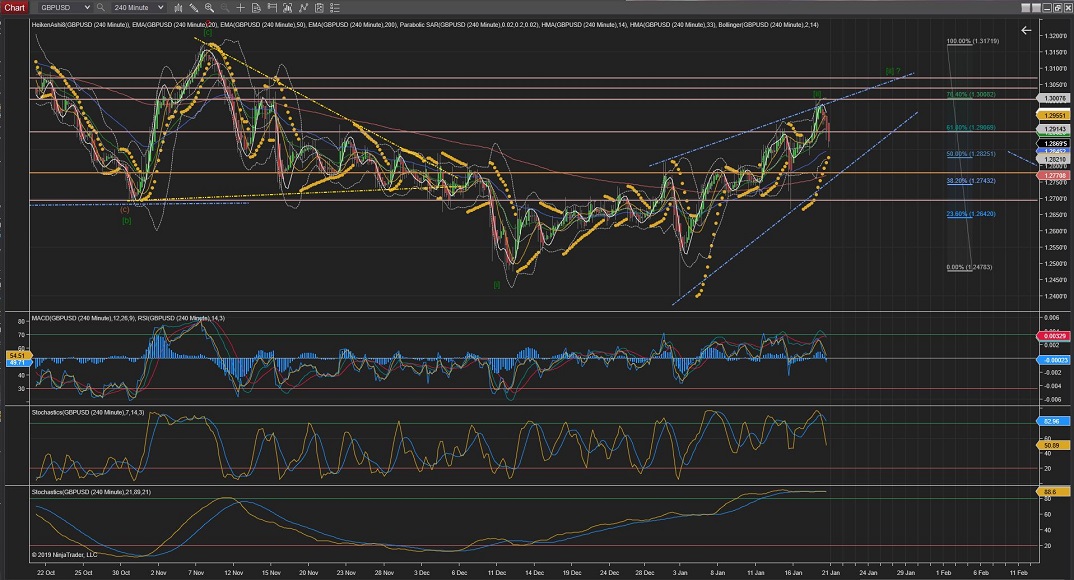The width and height of the screenshot is (1074, 580).
Task: Click the instrument search magnifier icon
Action: (101, 7)
